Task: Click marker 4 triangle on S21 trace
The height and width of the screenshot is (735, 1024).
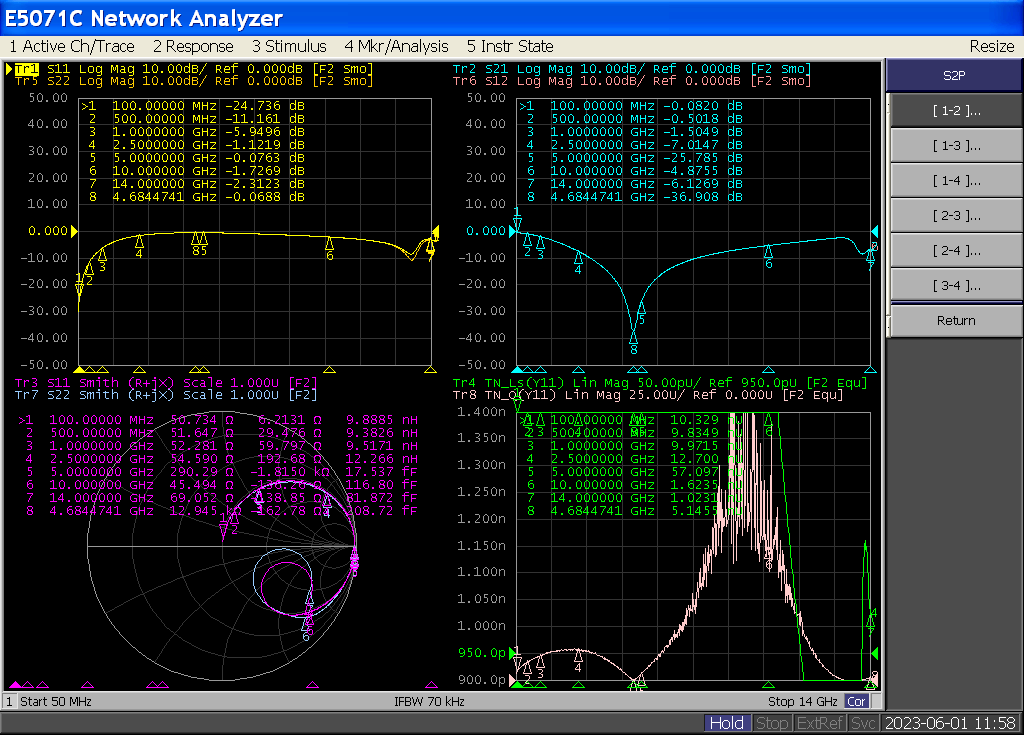Action: tap(578, 259)
